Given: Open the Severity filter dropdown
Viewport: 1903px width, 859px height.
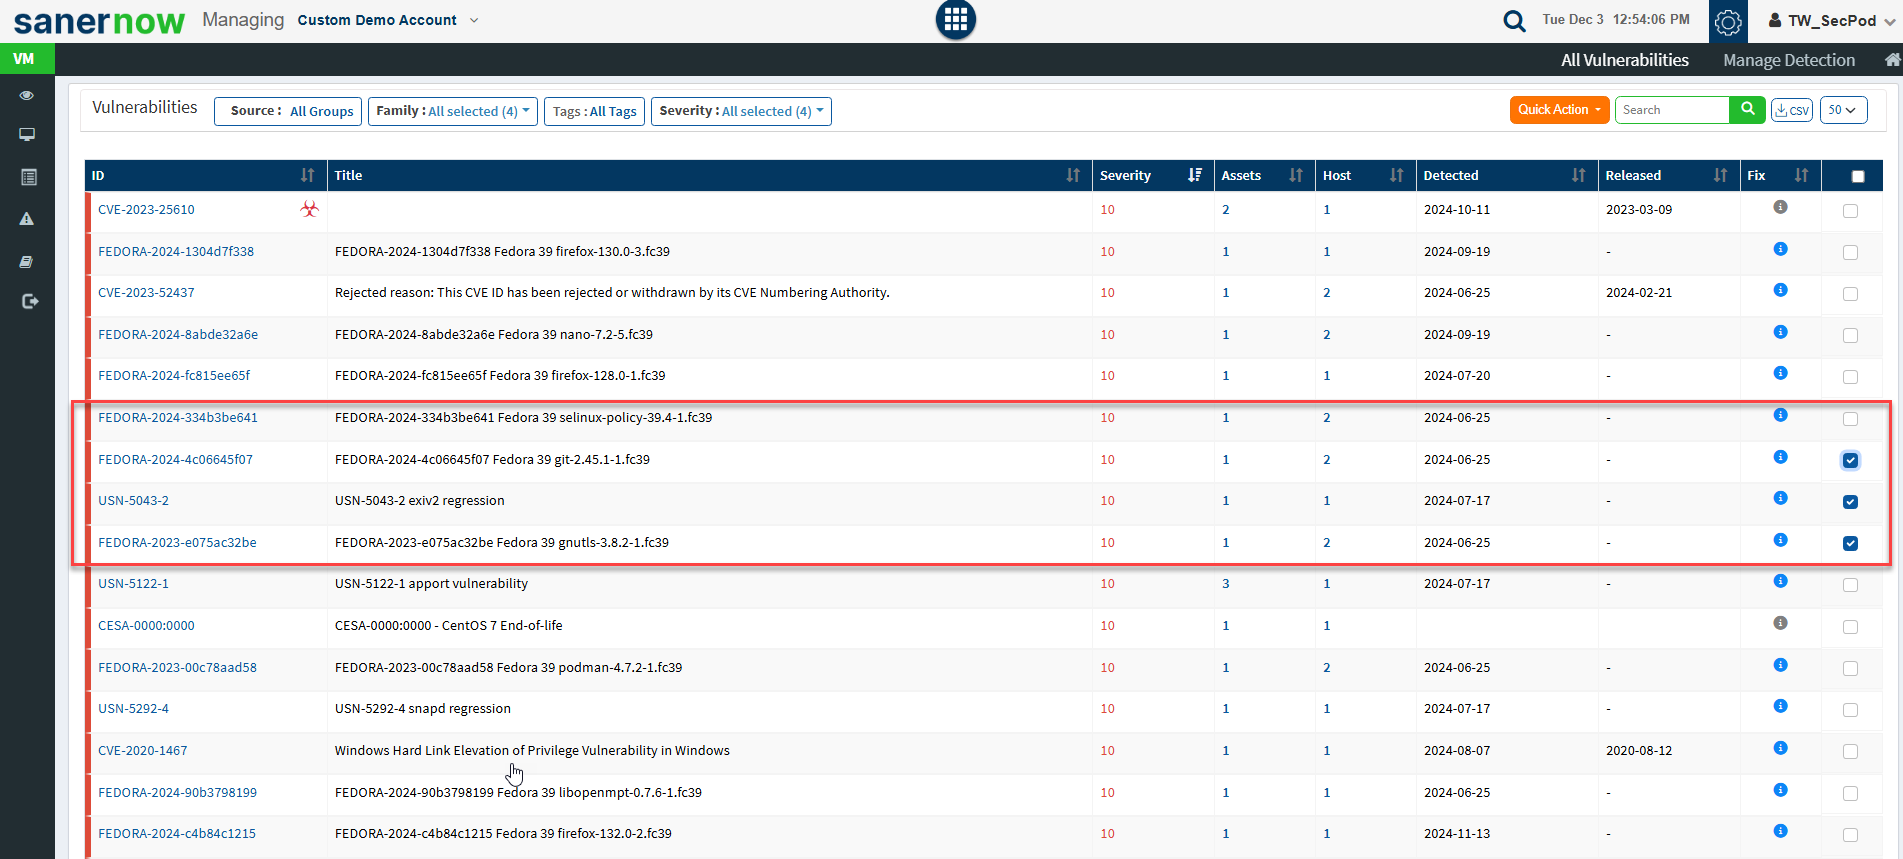Looking at the screenshot, I should pos(741,111).
